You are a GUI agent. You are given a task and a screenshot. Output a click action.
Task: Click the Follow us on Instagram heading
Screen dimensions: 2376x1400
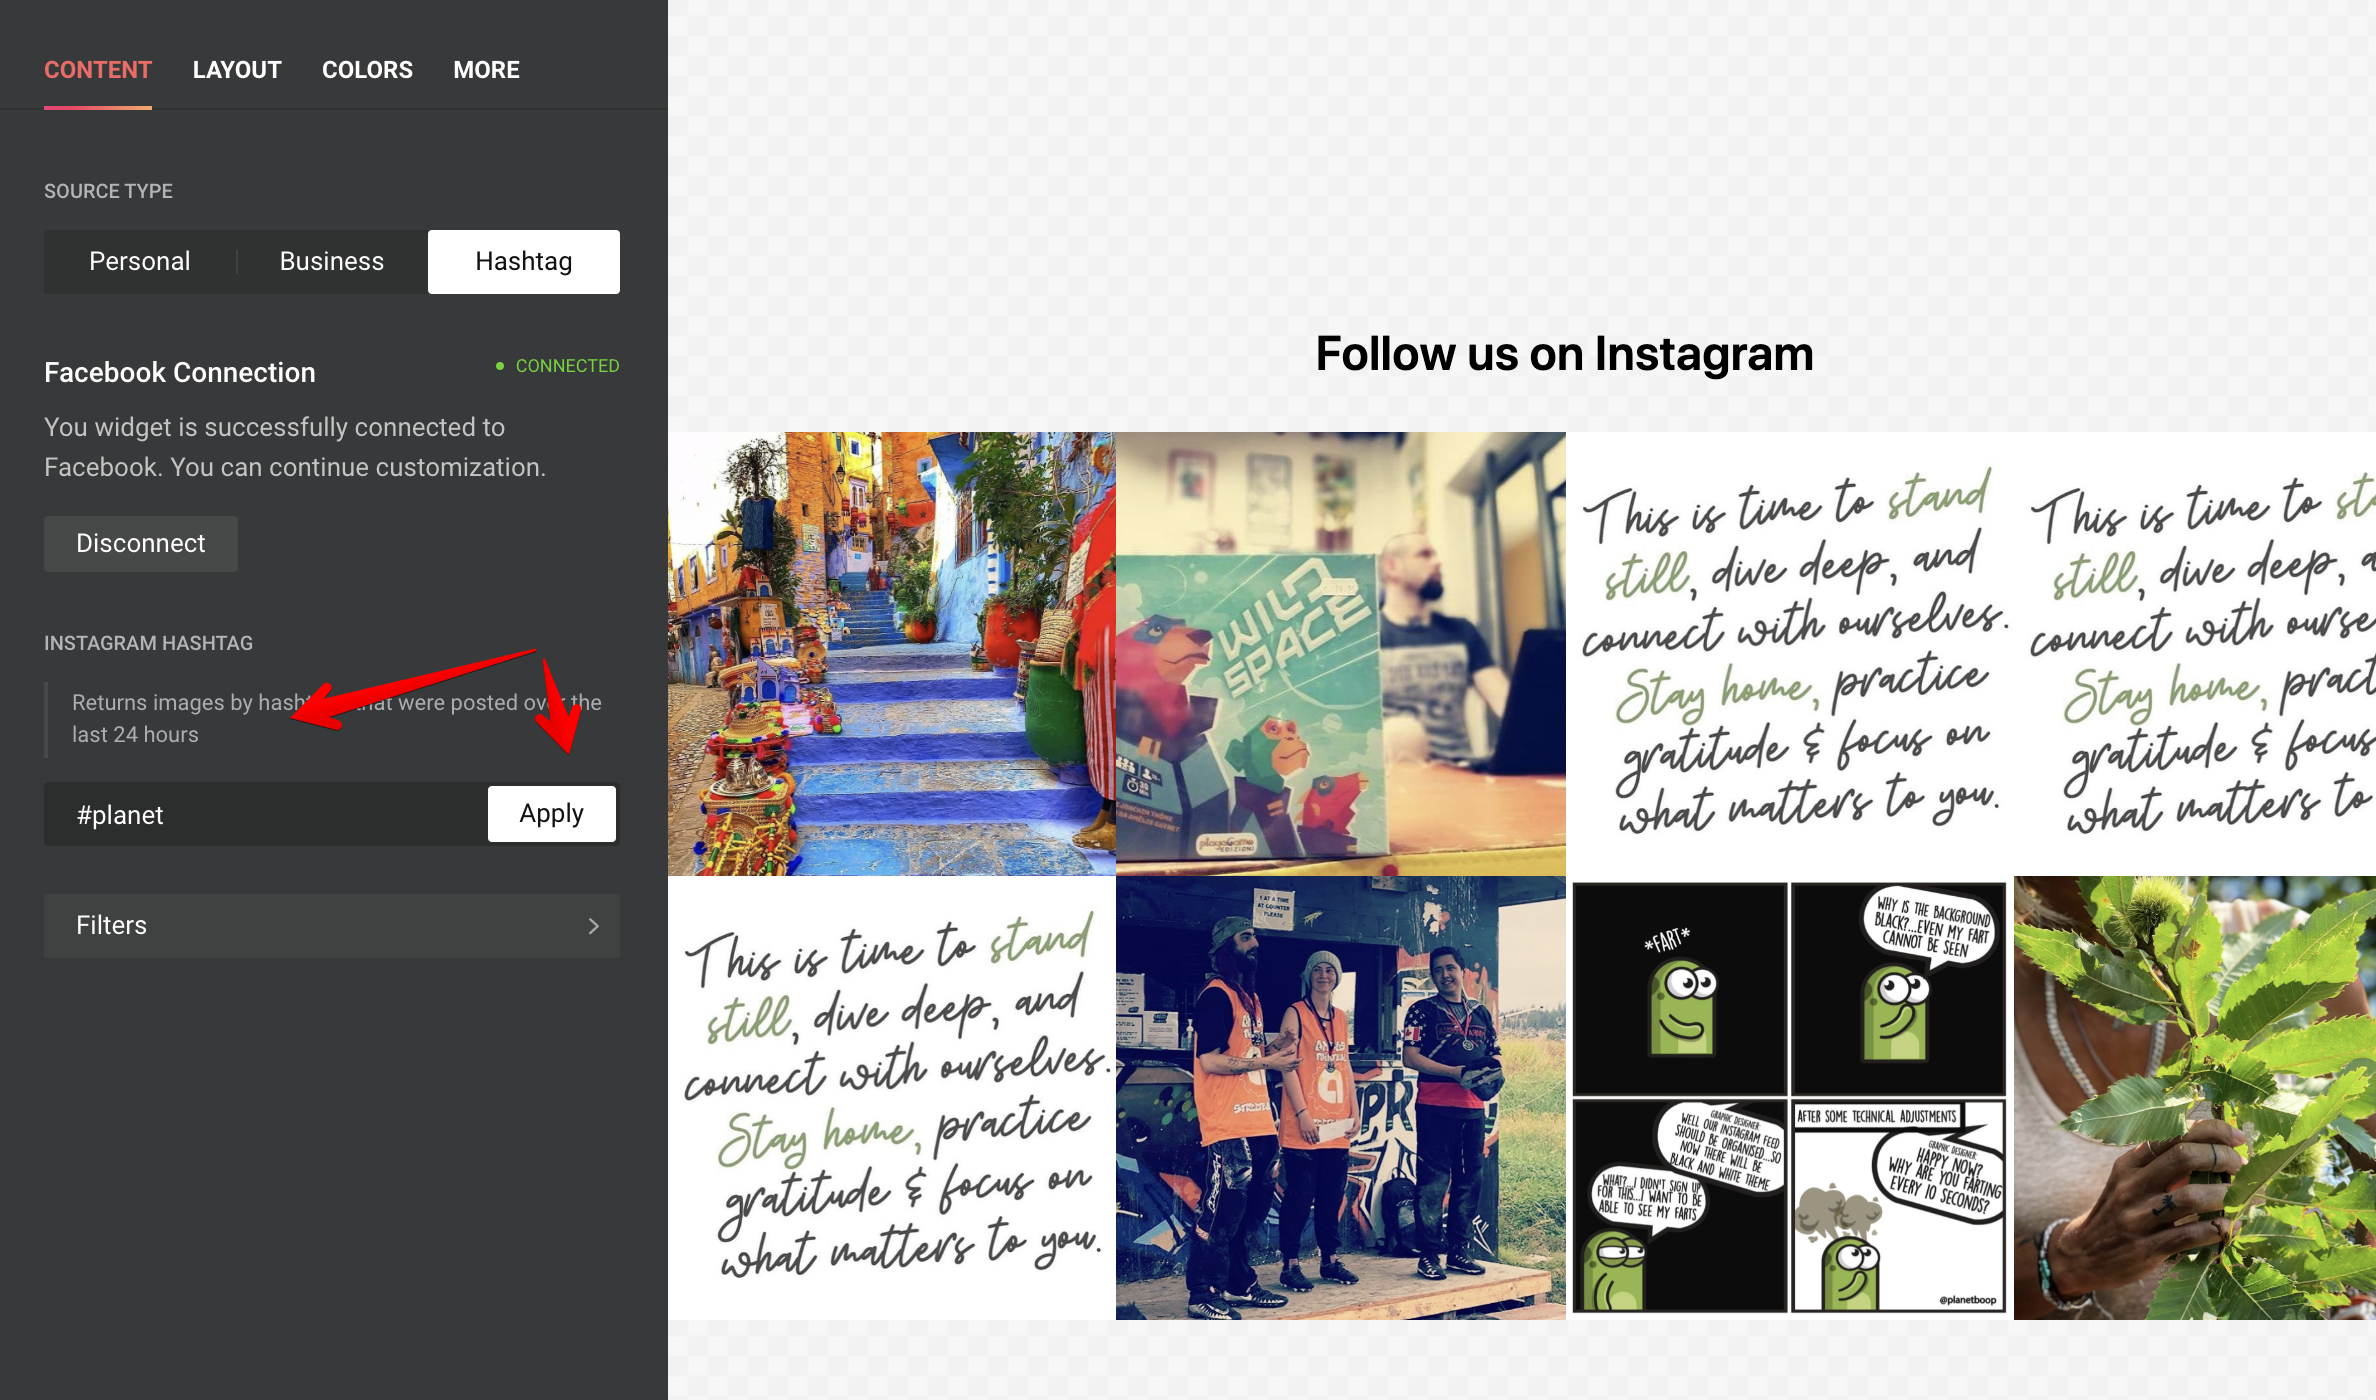point(1564,354)
